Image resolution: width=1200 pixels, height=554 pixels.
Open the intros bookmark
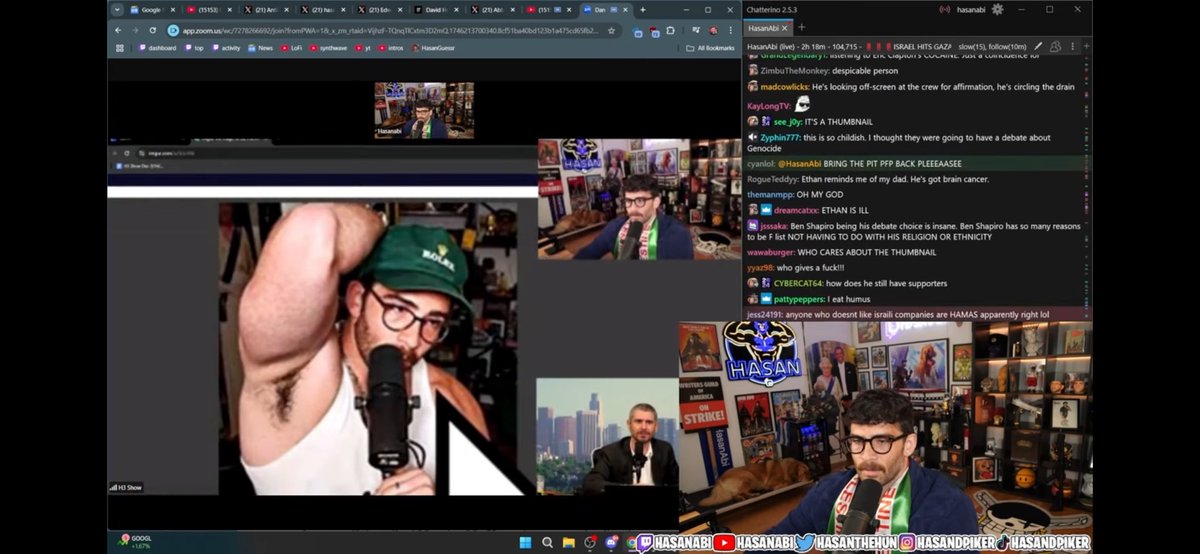pos(392,47)
